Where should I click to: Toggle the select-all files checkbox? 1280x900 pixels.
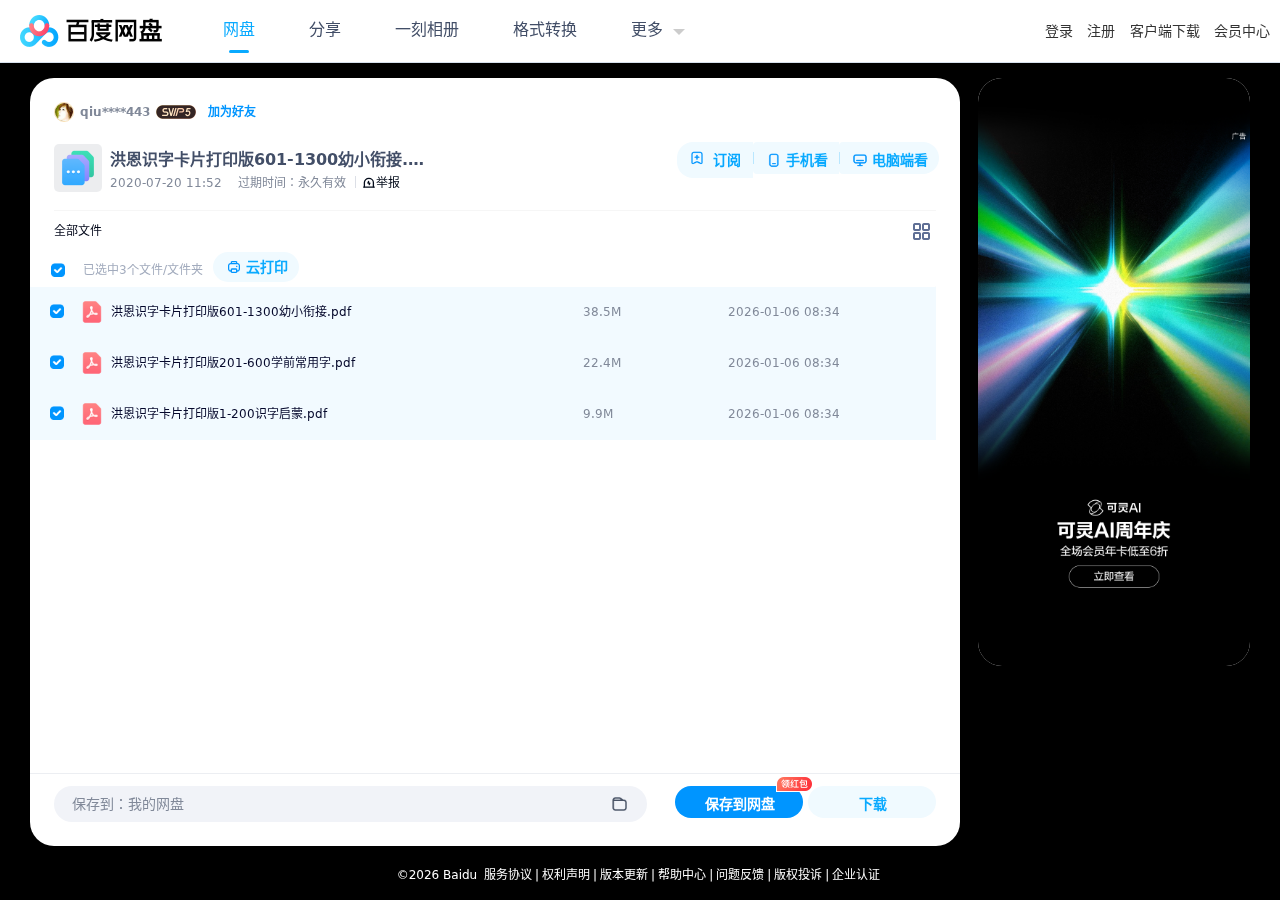pos(58,270)
